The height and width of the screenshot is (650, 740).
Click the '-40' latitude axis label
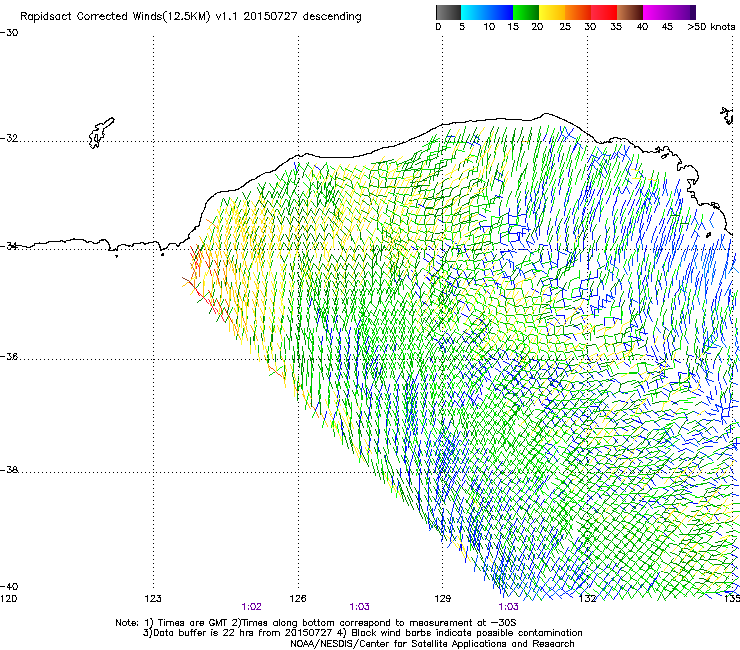click(x=9, y=587)
